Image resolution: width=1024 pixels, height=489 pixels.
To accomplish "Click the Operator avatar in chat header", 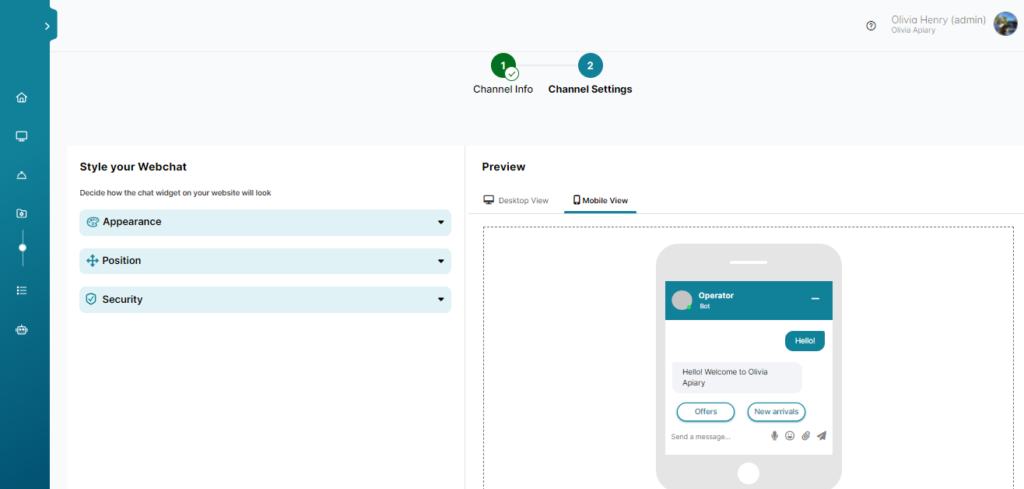I will click(682, 300).
